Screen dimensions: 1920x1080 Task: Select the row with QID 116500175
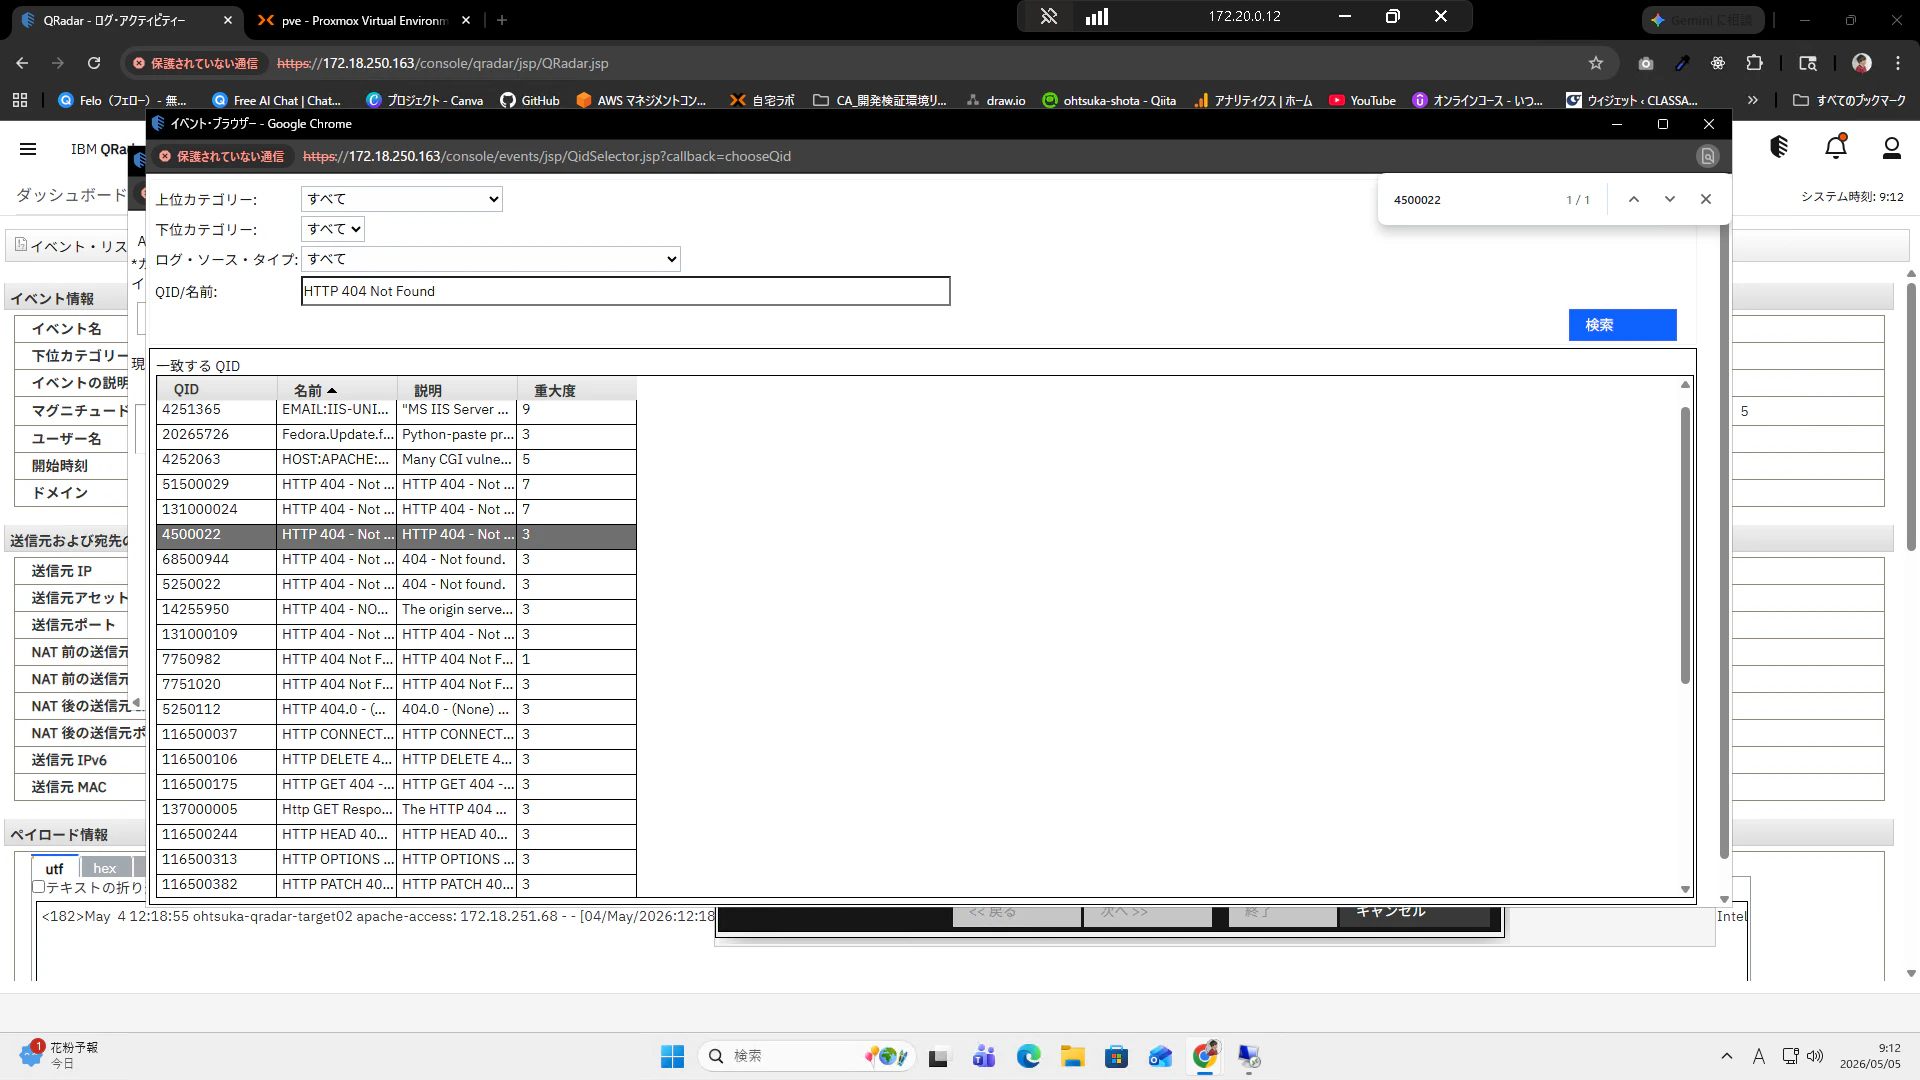pyautogui.click(x=396, y=785)
